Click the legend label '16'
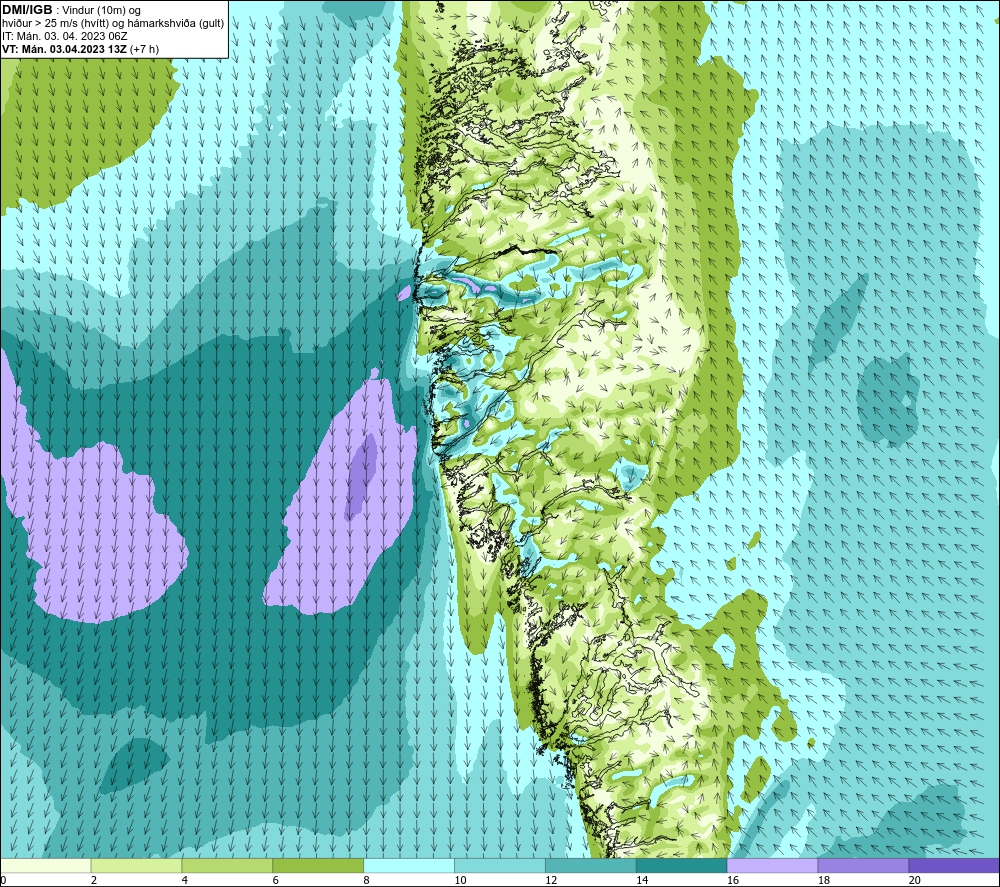 pos(733,881)
